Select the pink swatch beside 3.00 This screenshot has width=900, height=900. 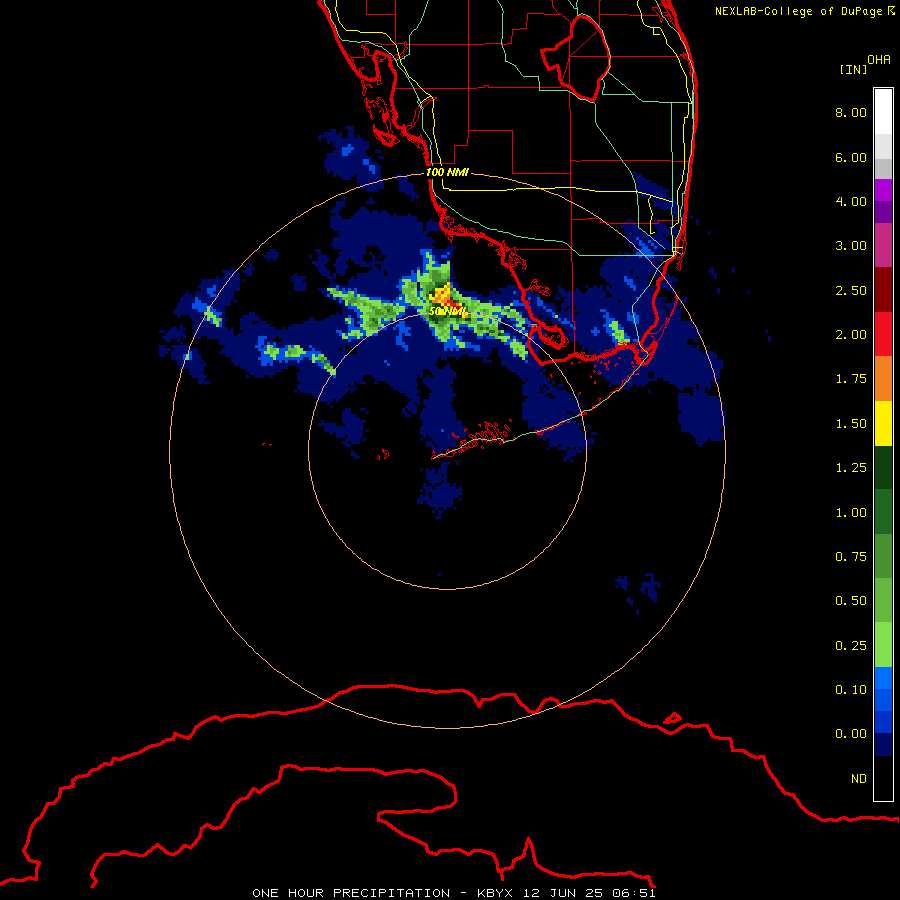click(883, 245)
